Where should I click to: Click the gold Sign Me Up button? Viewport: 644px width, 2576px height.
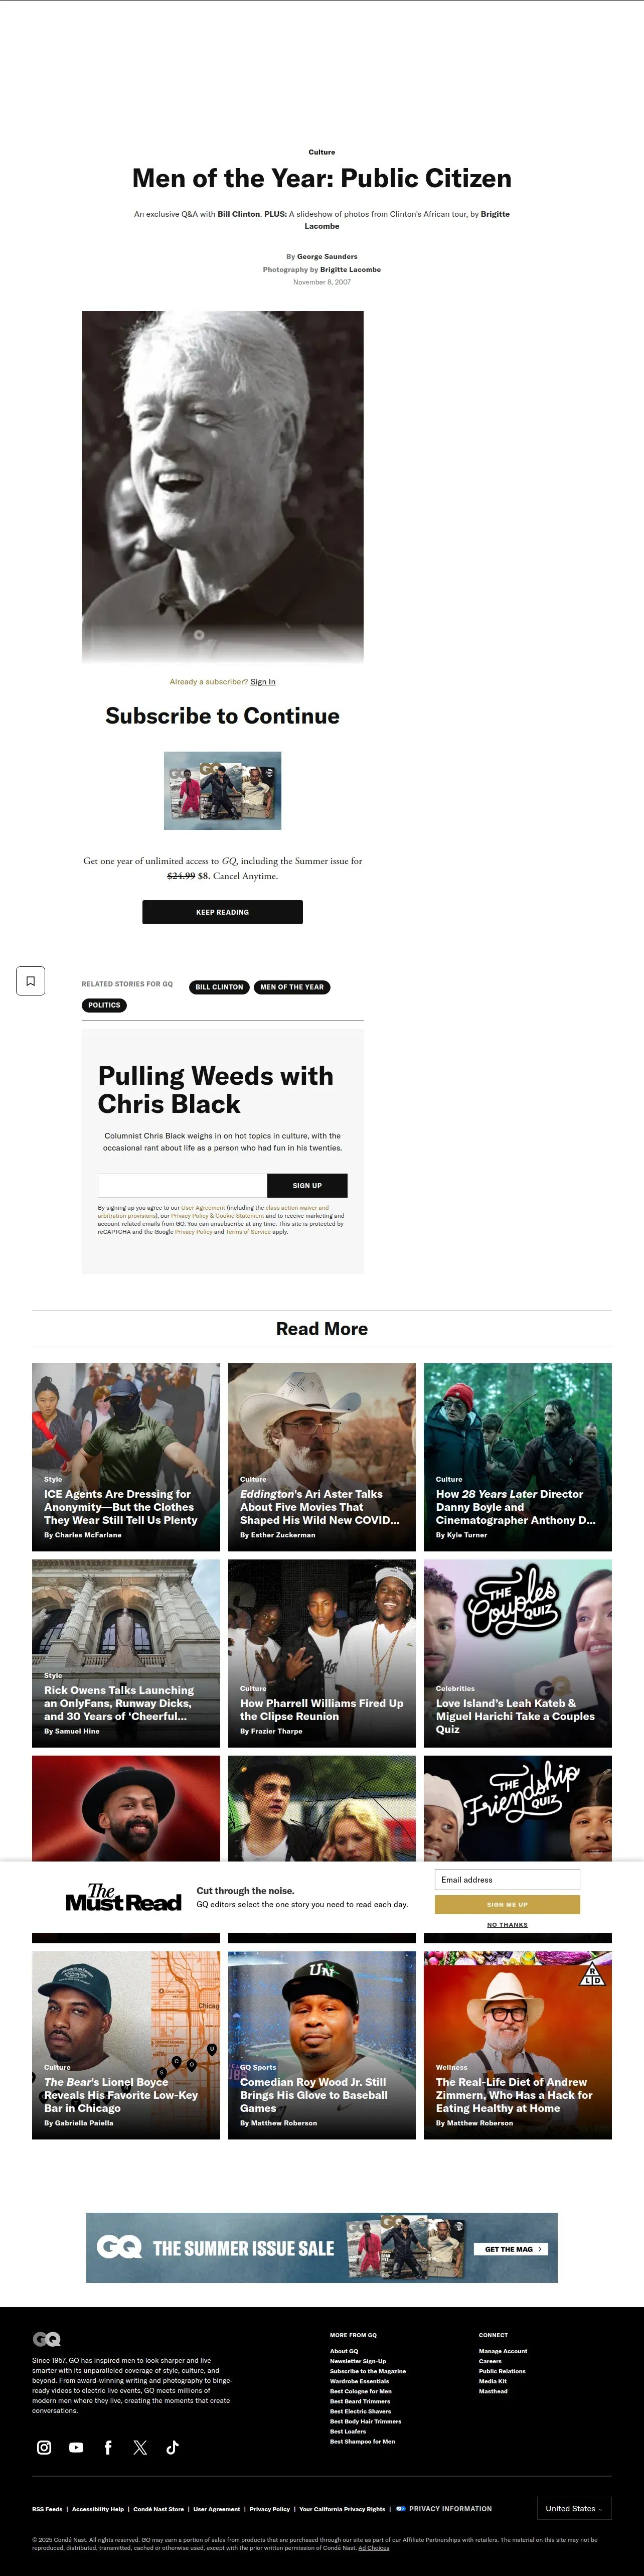tap(507, 1904)
